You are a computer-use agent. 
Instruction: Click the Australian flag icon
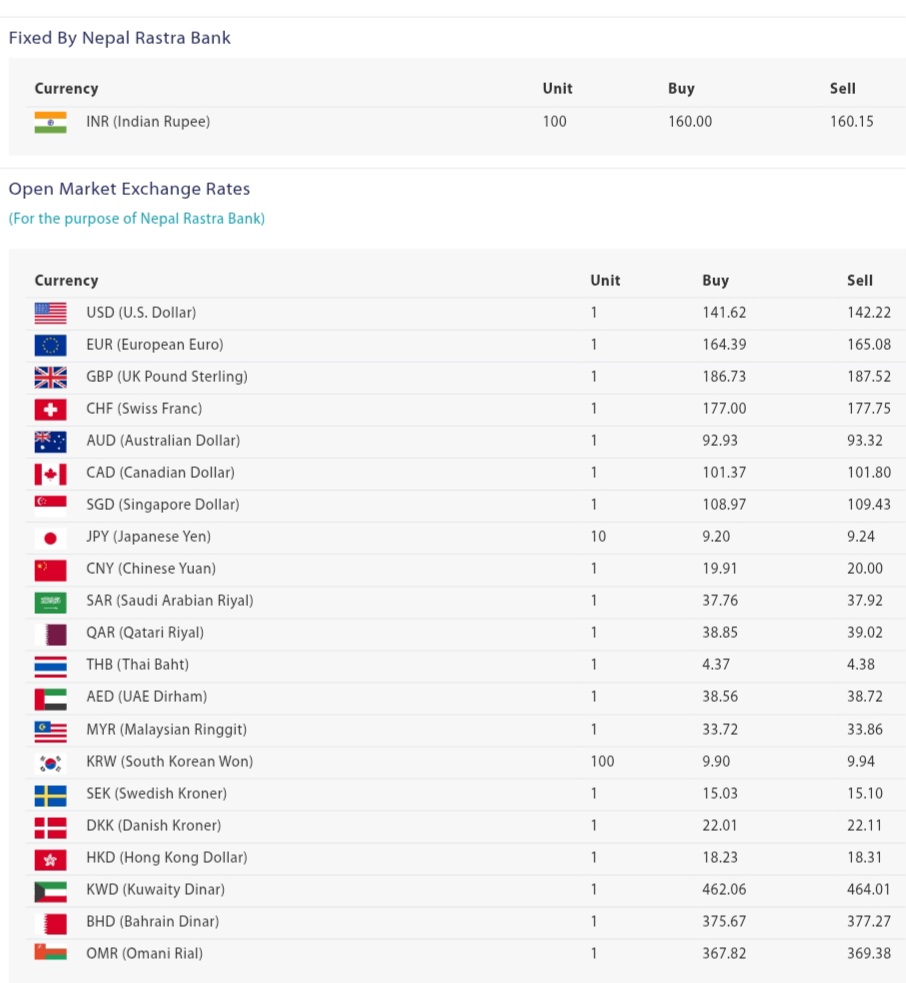(50, 441)
